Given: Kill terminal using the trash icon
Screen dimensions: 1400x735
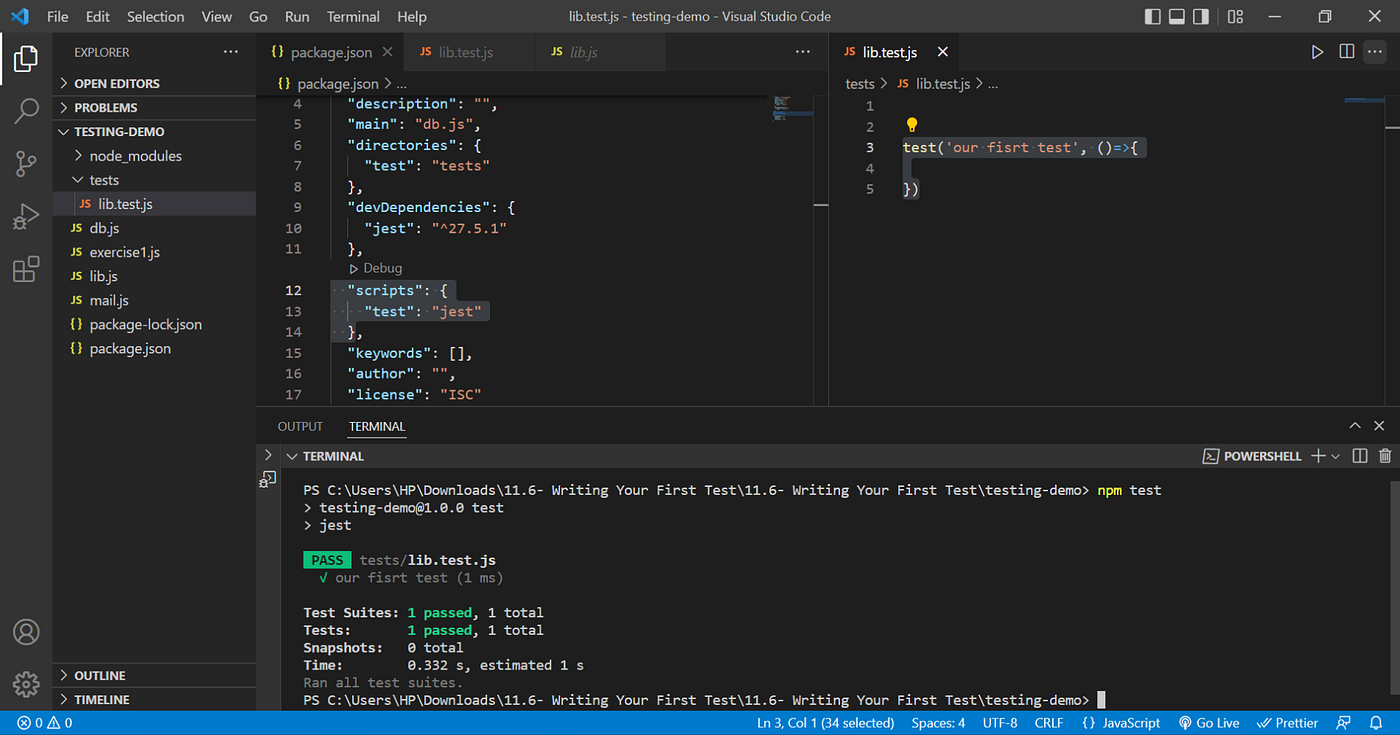Looking at the screenshot, I should coord(1385,456).
